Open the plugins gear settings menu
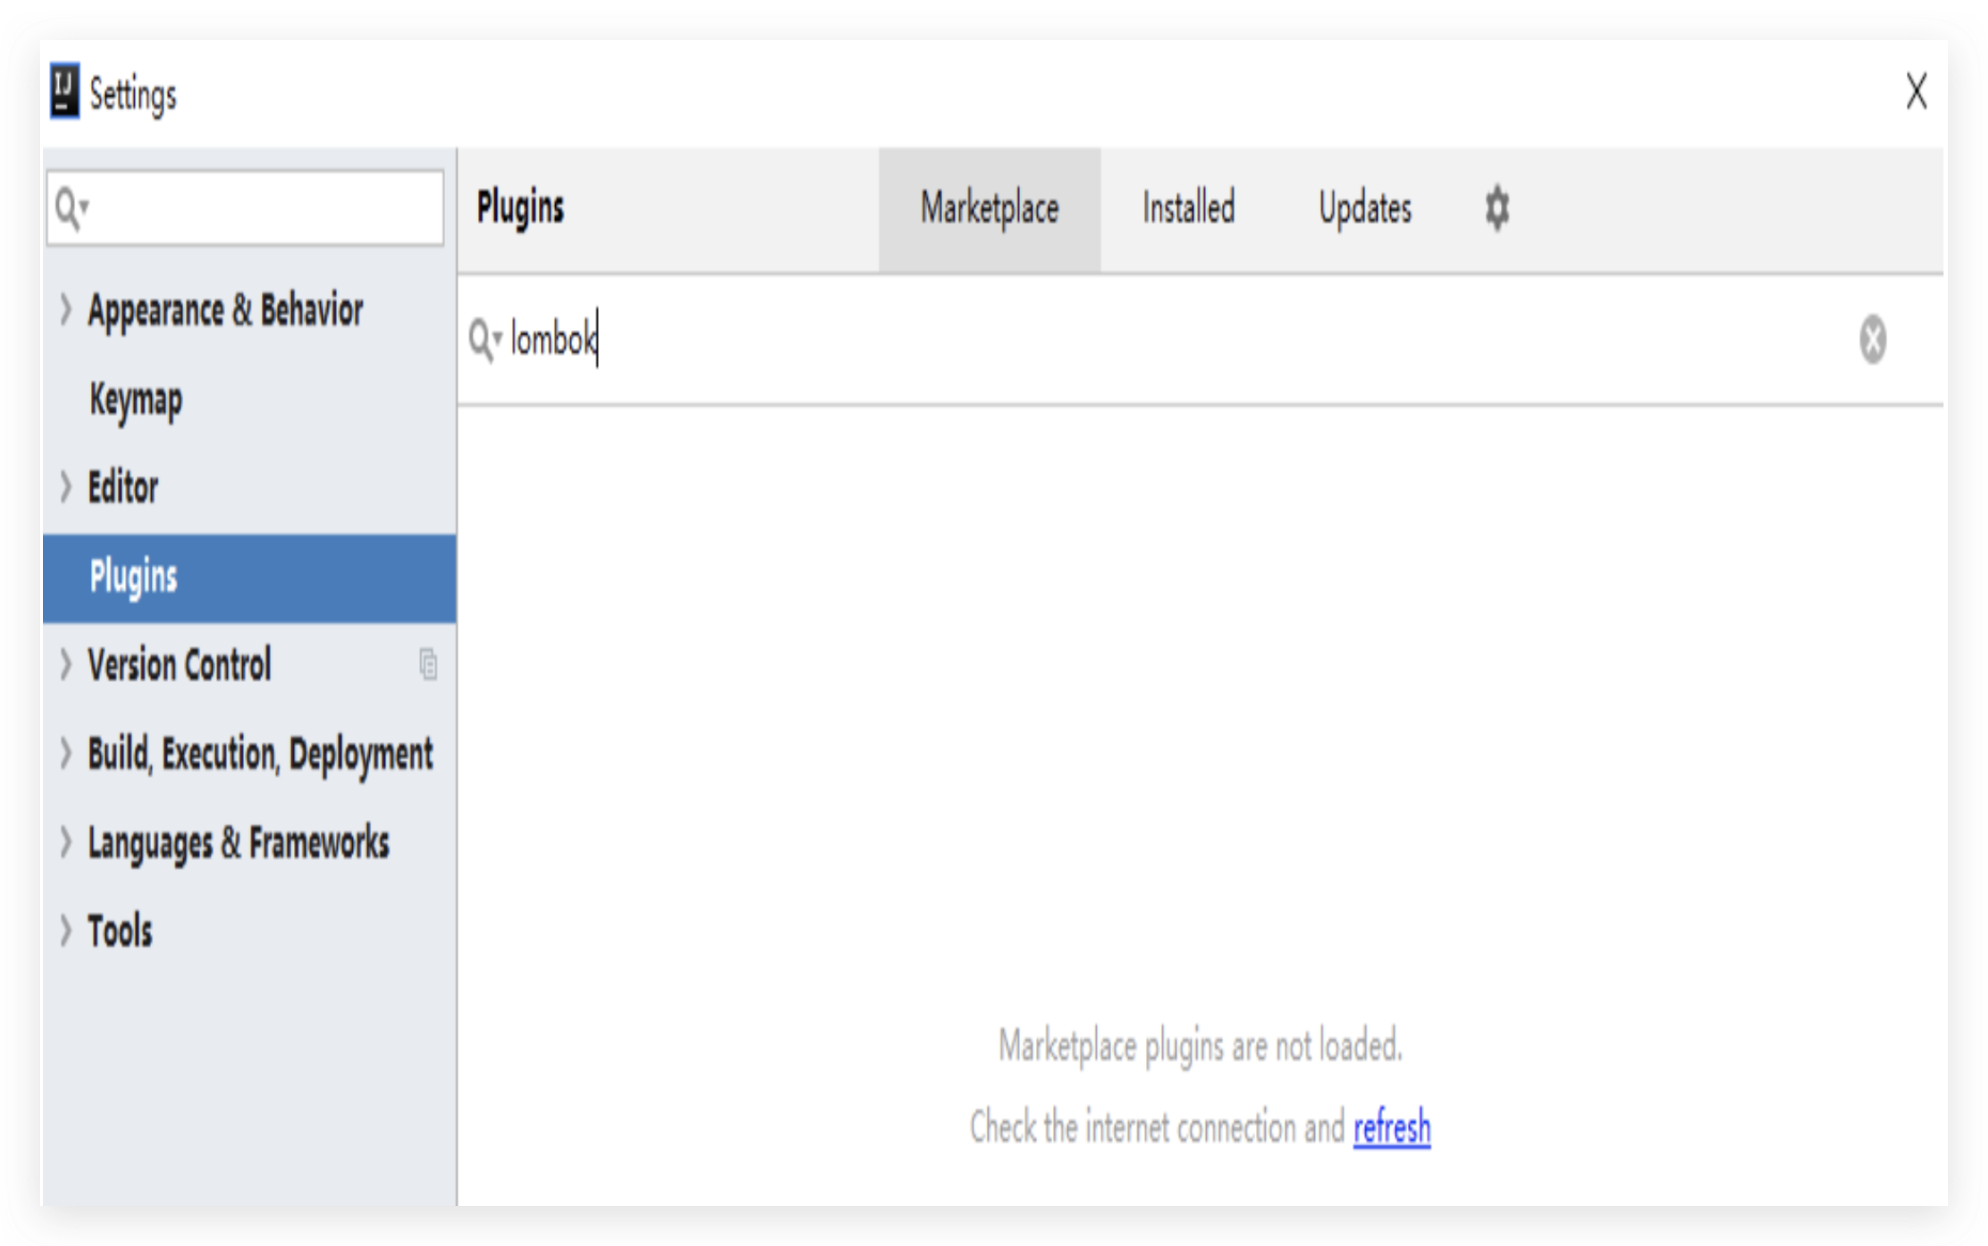Viewport: 1988px width, 1246px height. [x=1496, y=208]
